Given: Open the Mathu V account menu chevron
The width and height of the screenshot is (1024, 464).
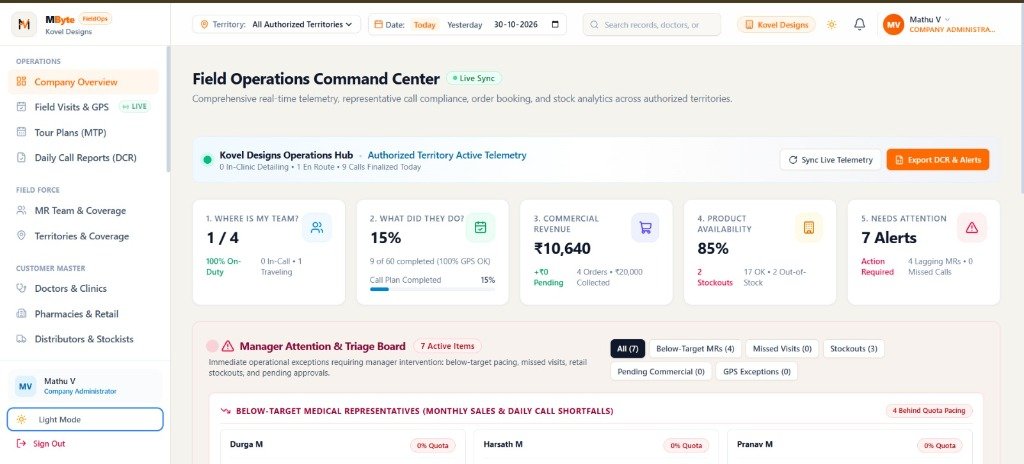Looking at the screenshot, I should [x=948, y=20].
